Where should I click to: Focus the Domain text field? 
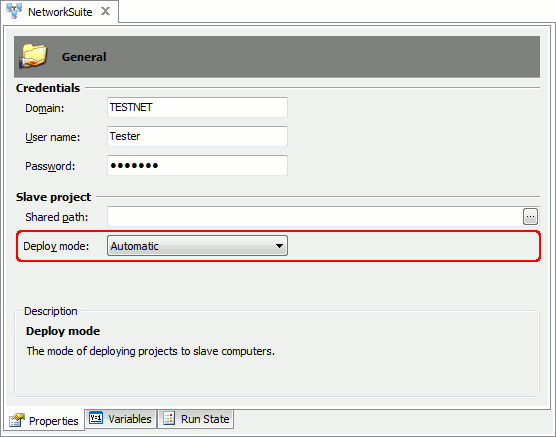coord(197,107)
